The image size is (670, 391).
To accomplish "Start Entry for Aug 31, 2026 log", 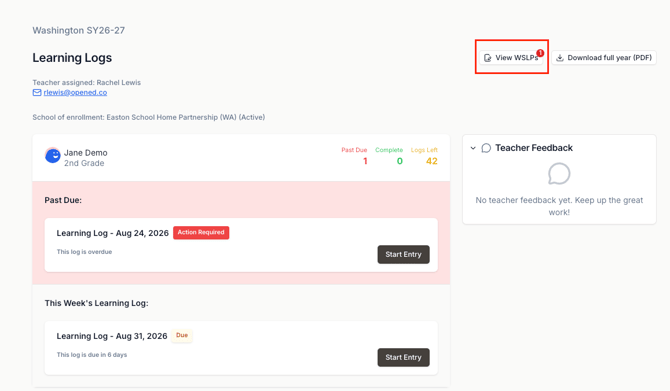I will tap(403, 357).
